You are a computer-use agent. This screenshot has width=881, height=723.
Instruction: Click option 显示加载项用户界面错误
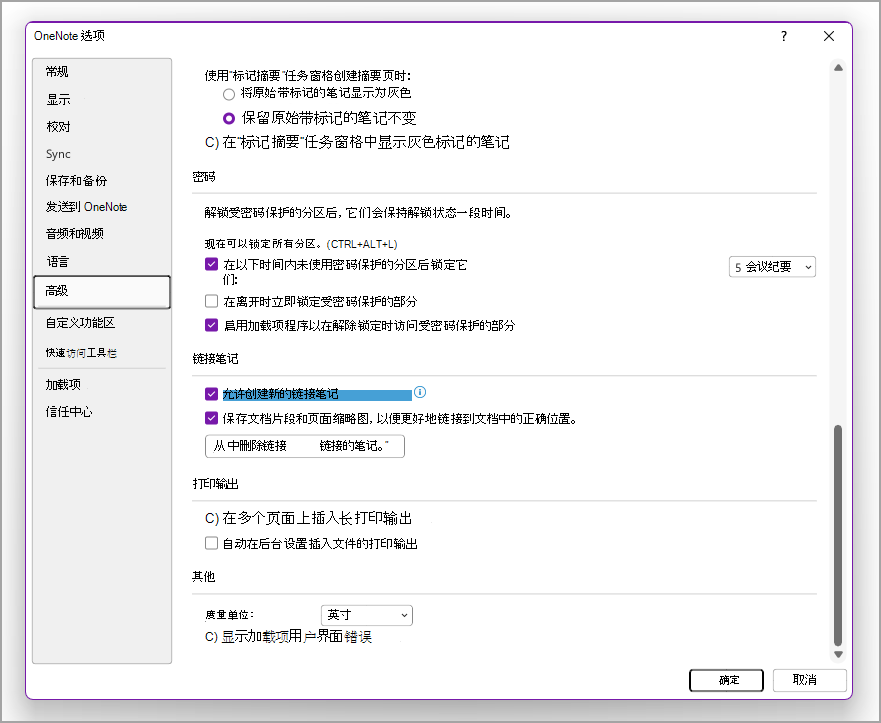(x=288, y=636)
